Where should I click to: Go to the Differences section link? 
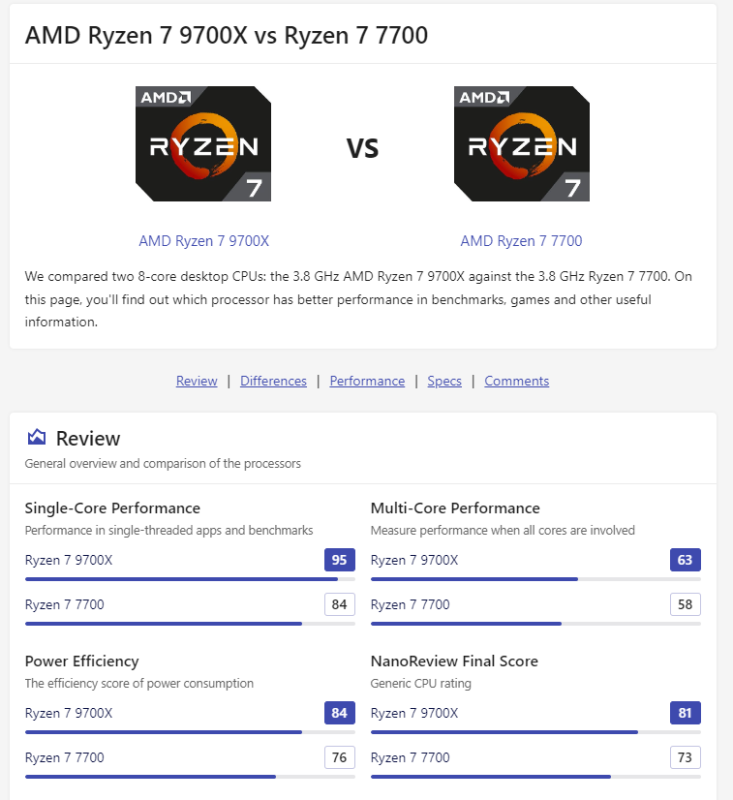tap(273, 381)
